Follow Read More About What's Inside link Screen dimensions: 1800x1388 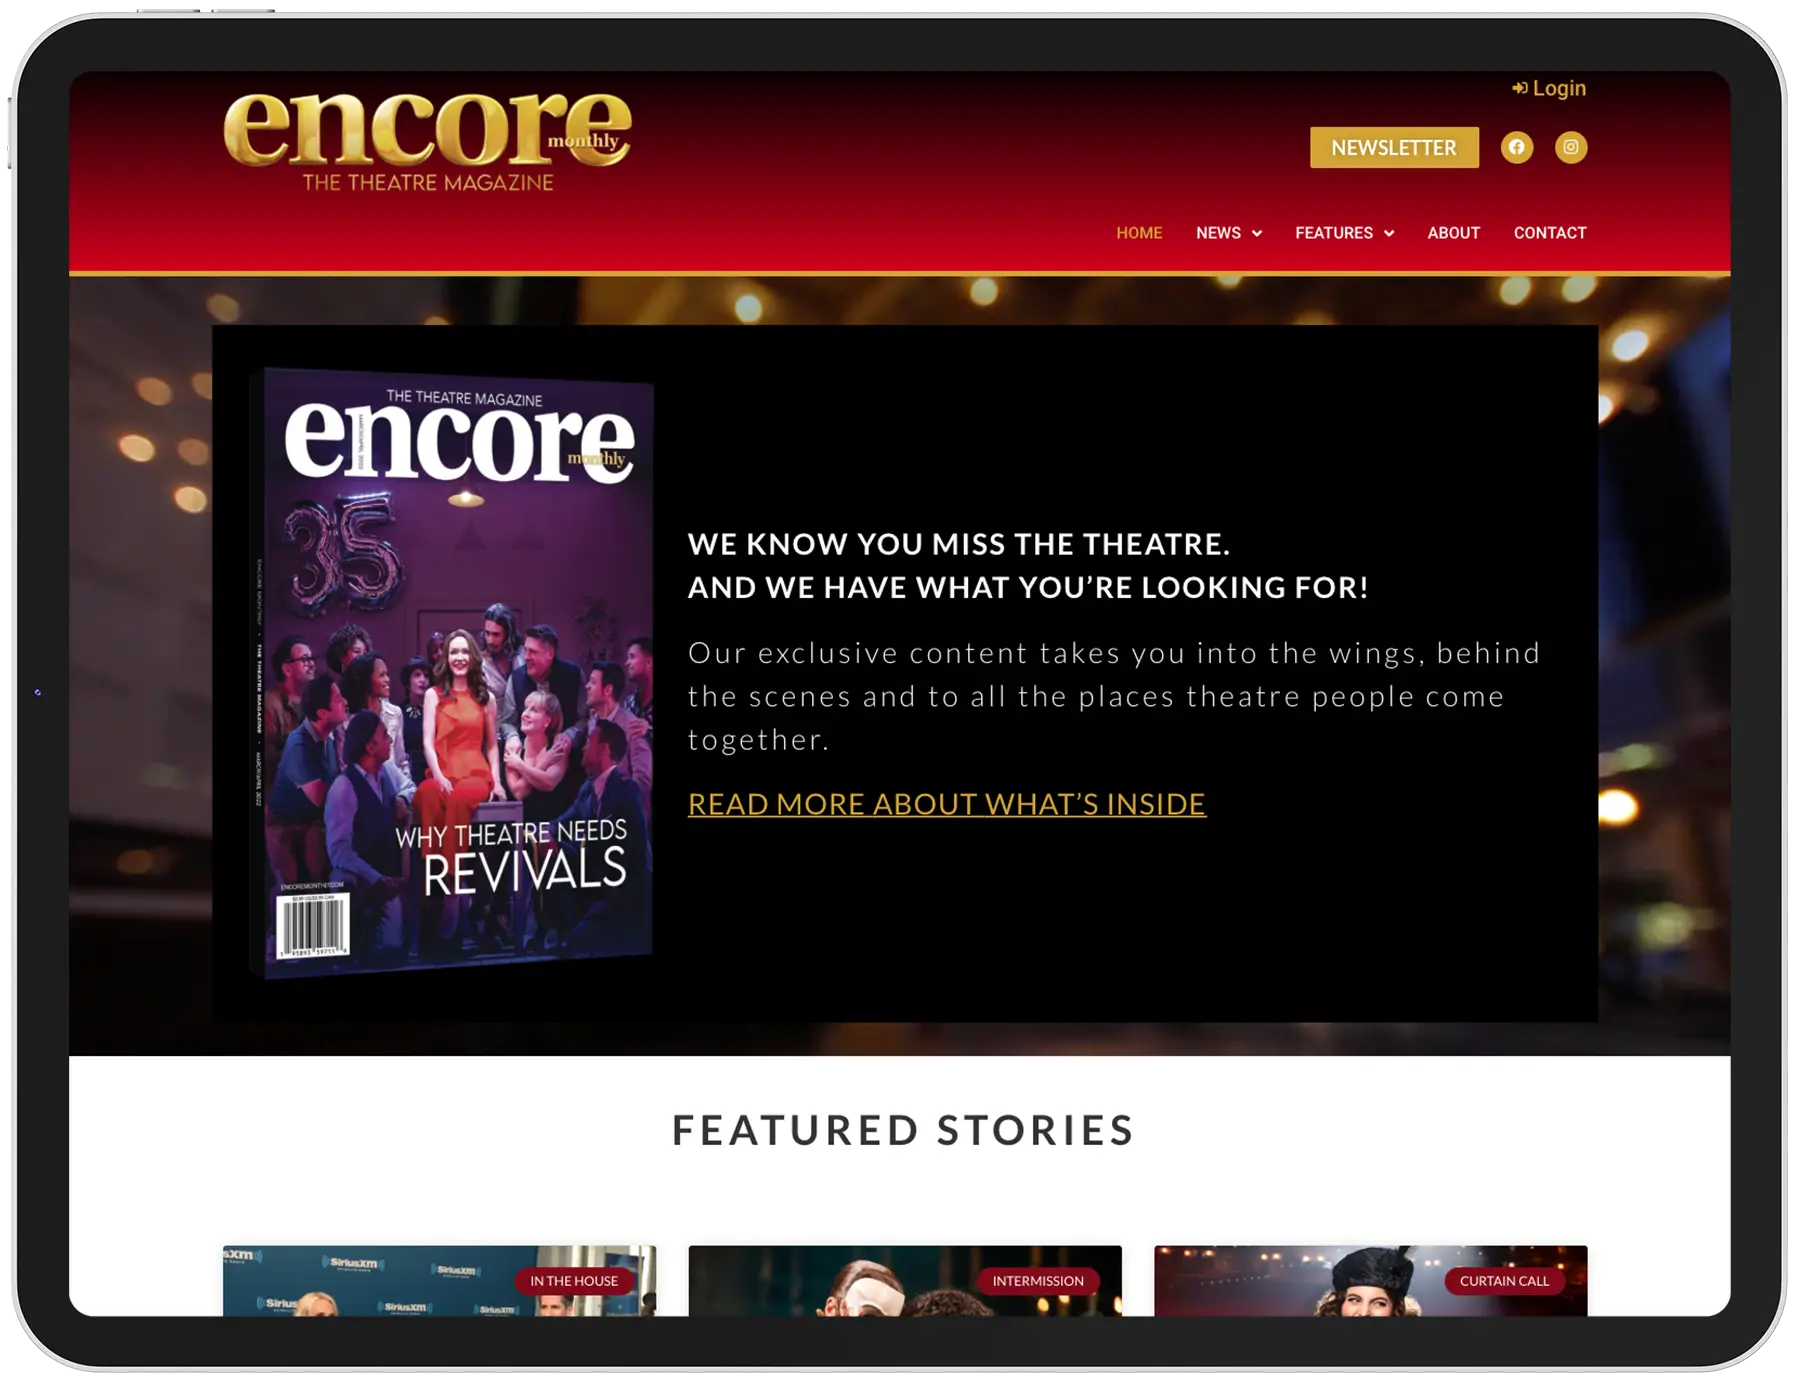tap(946, 804)
